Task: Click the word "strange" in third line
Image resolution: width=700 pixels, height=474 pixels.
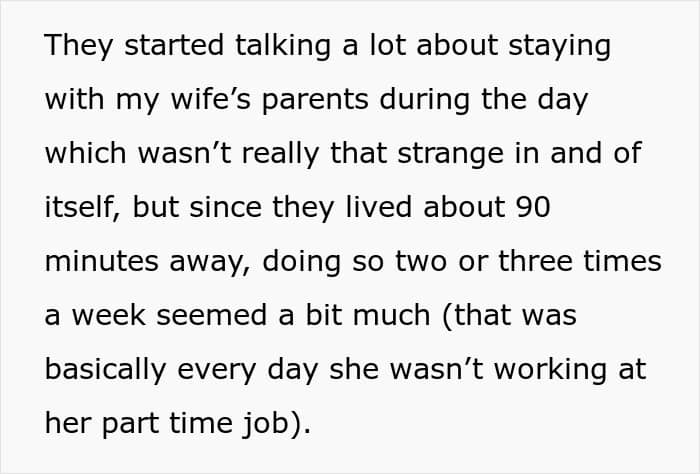Action: point(450,154)
